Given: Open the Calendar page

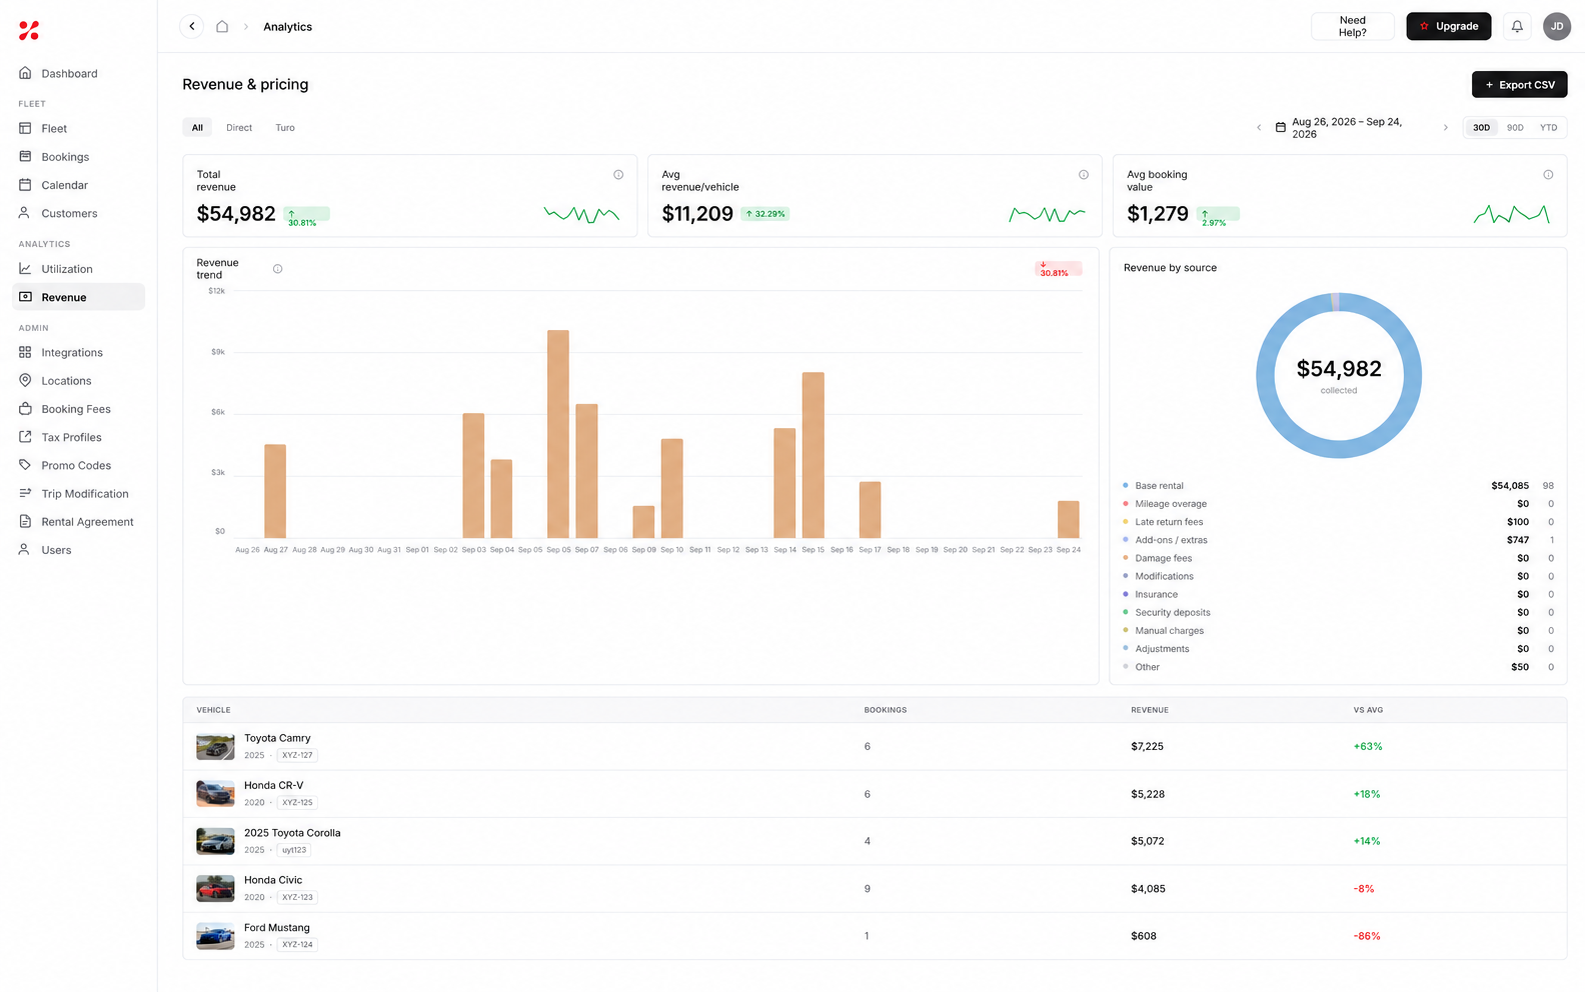Looking at the screenshot, I should click(78, 185).
